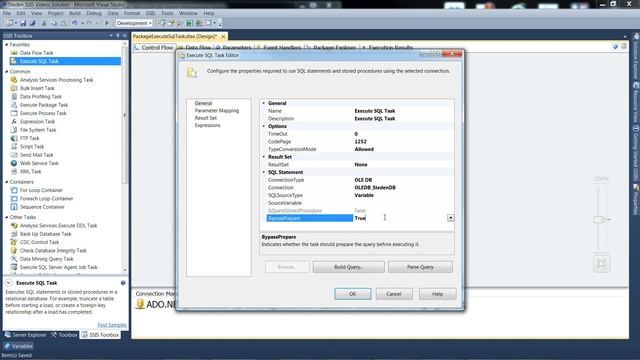Select Analysis Services Execute DDL Task icon

click(14, 226)
